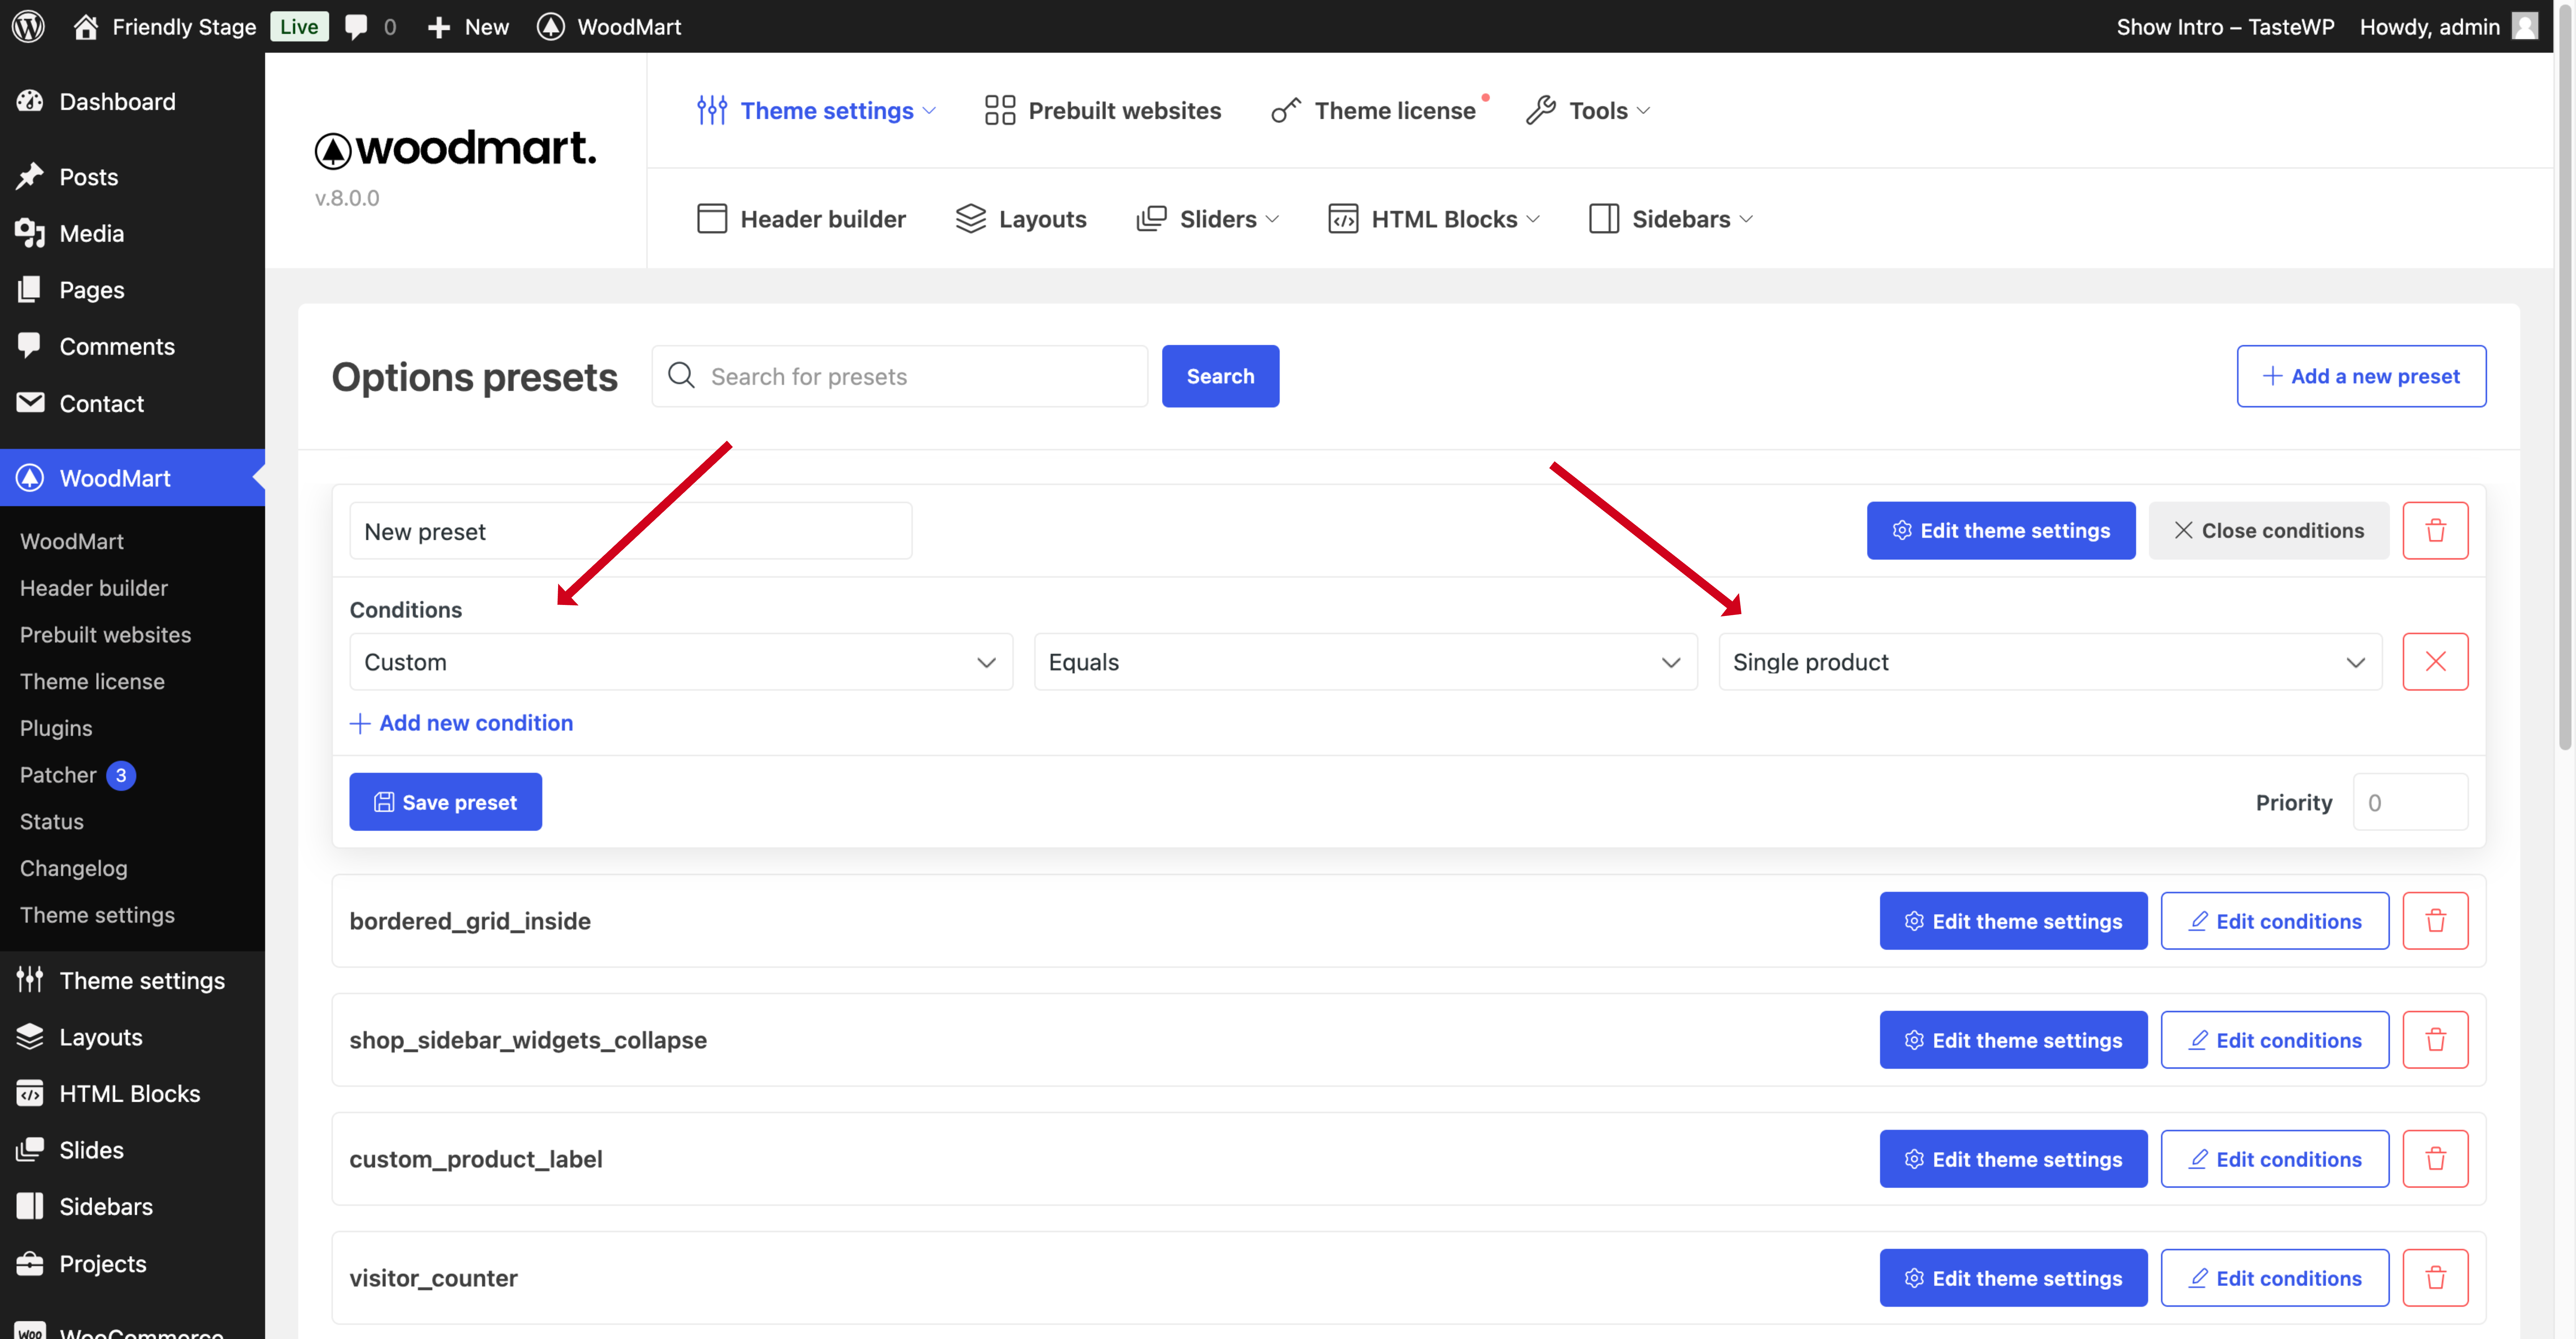This screenshot has height=1339, width=2576.
Task: Open the WordPress logo menu
Action: (28, 27)
